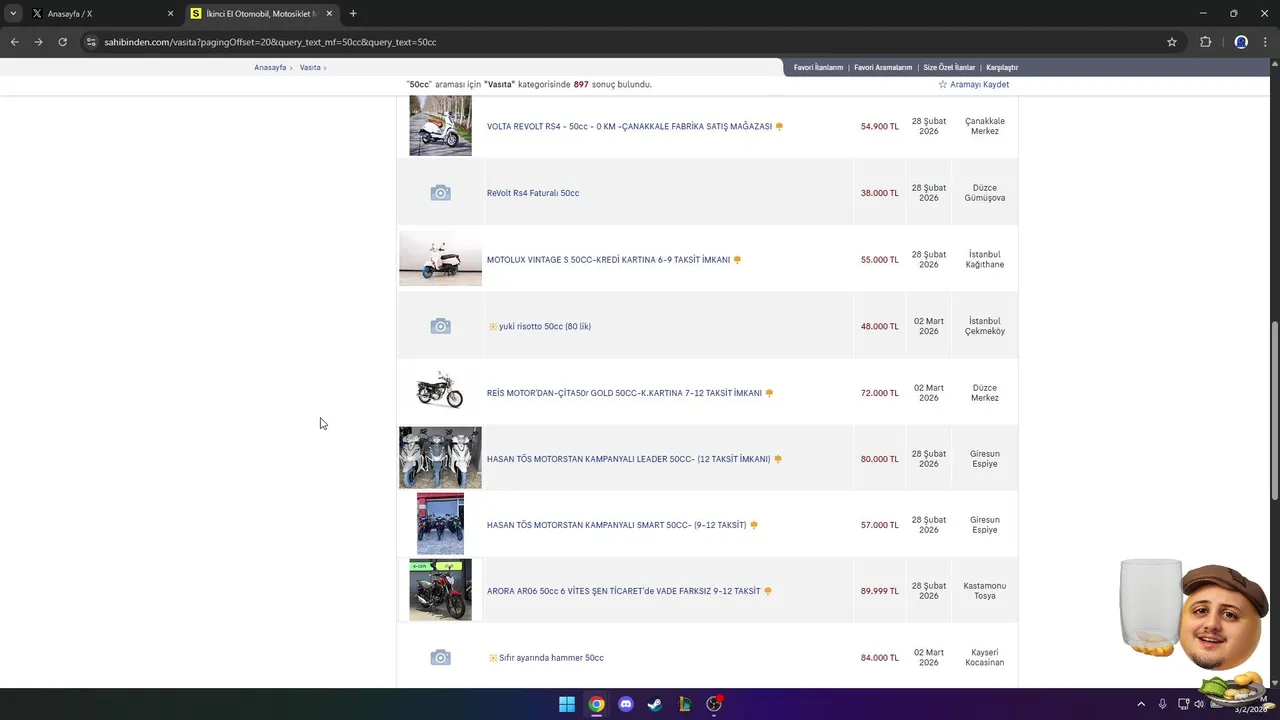Go to Anasayfa breadcrumb
Image resolution: width=1280 pixels, height=720 pixels.
pyautogui.click(x=270, y=67)
